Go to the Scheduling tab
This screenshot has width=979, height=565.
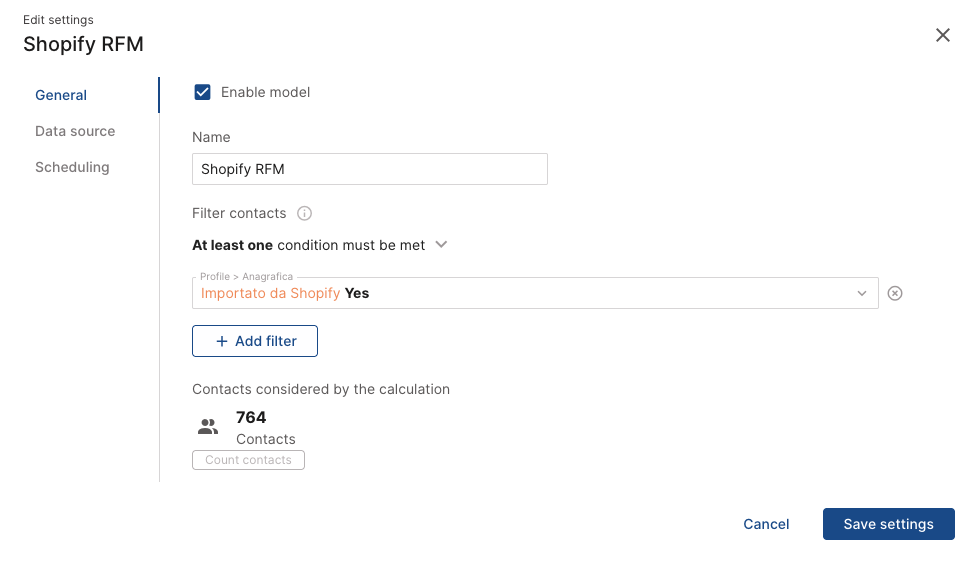coord(72,167)
